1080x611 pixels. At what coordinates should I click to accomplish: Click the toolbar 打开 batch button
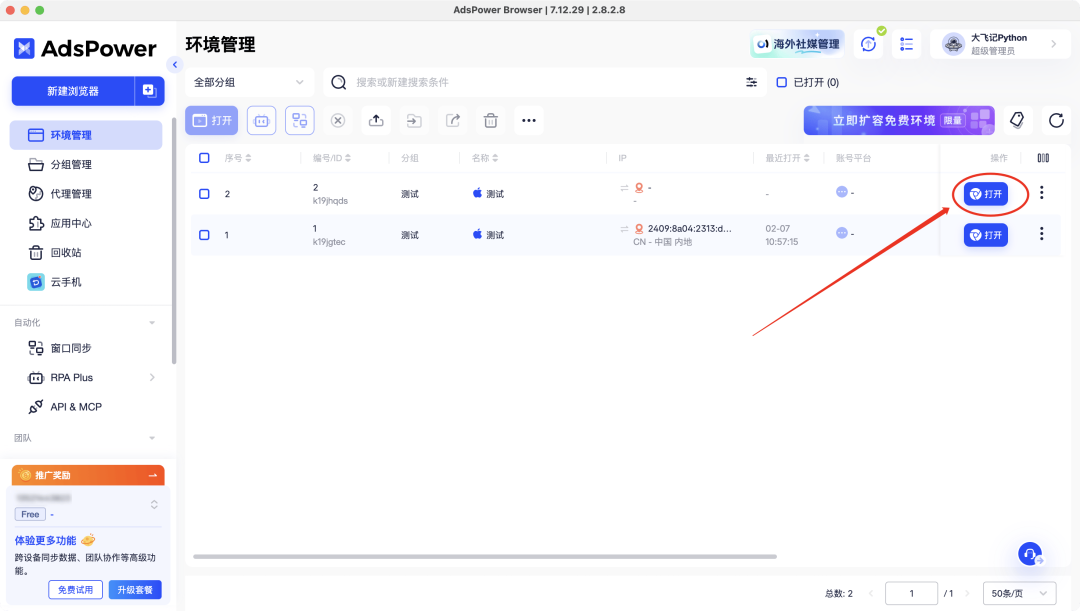(x=211, y=121)
